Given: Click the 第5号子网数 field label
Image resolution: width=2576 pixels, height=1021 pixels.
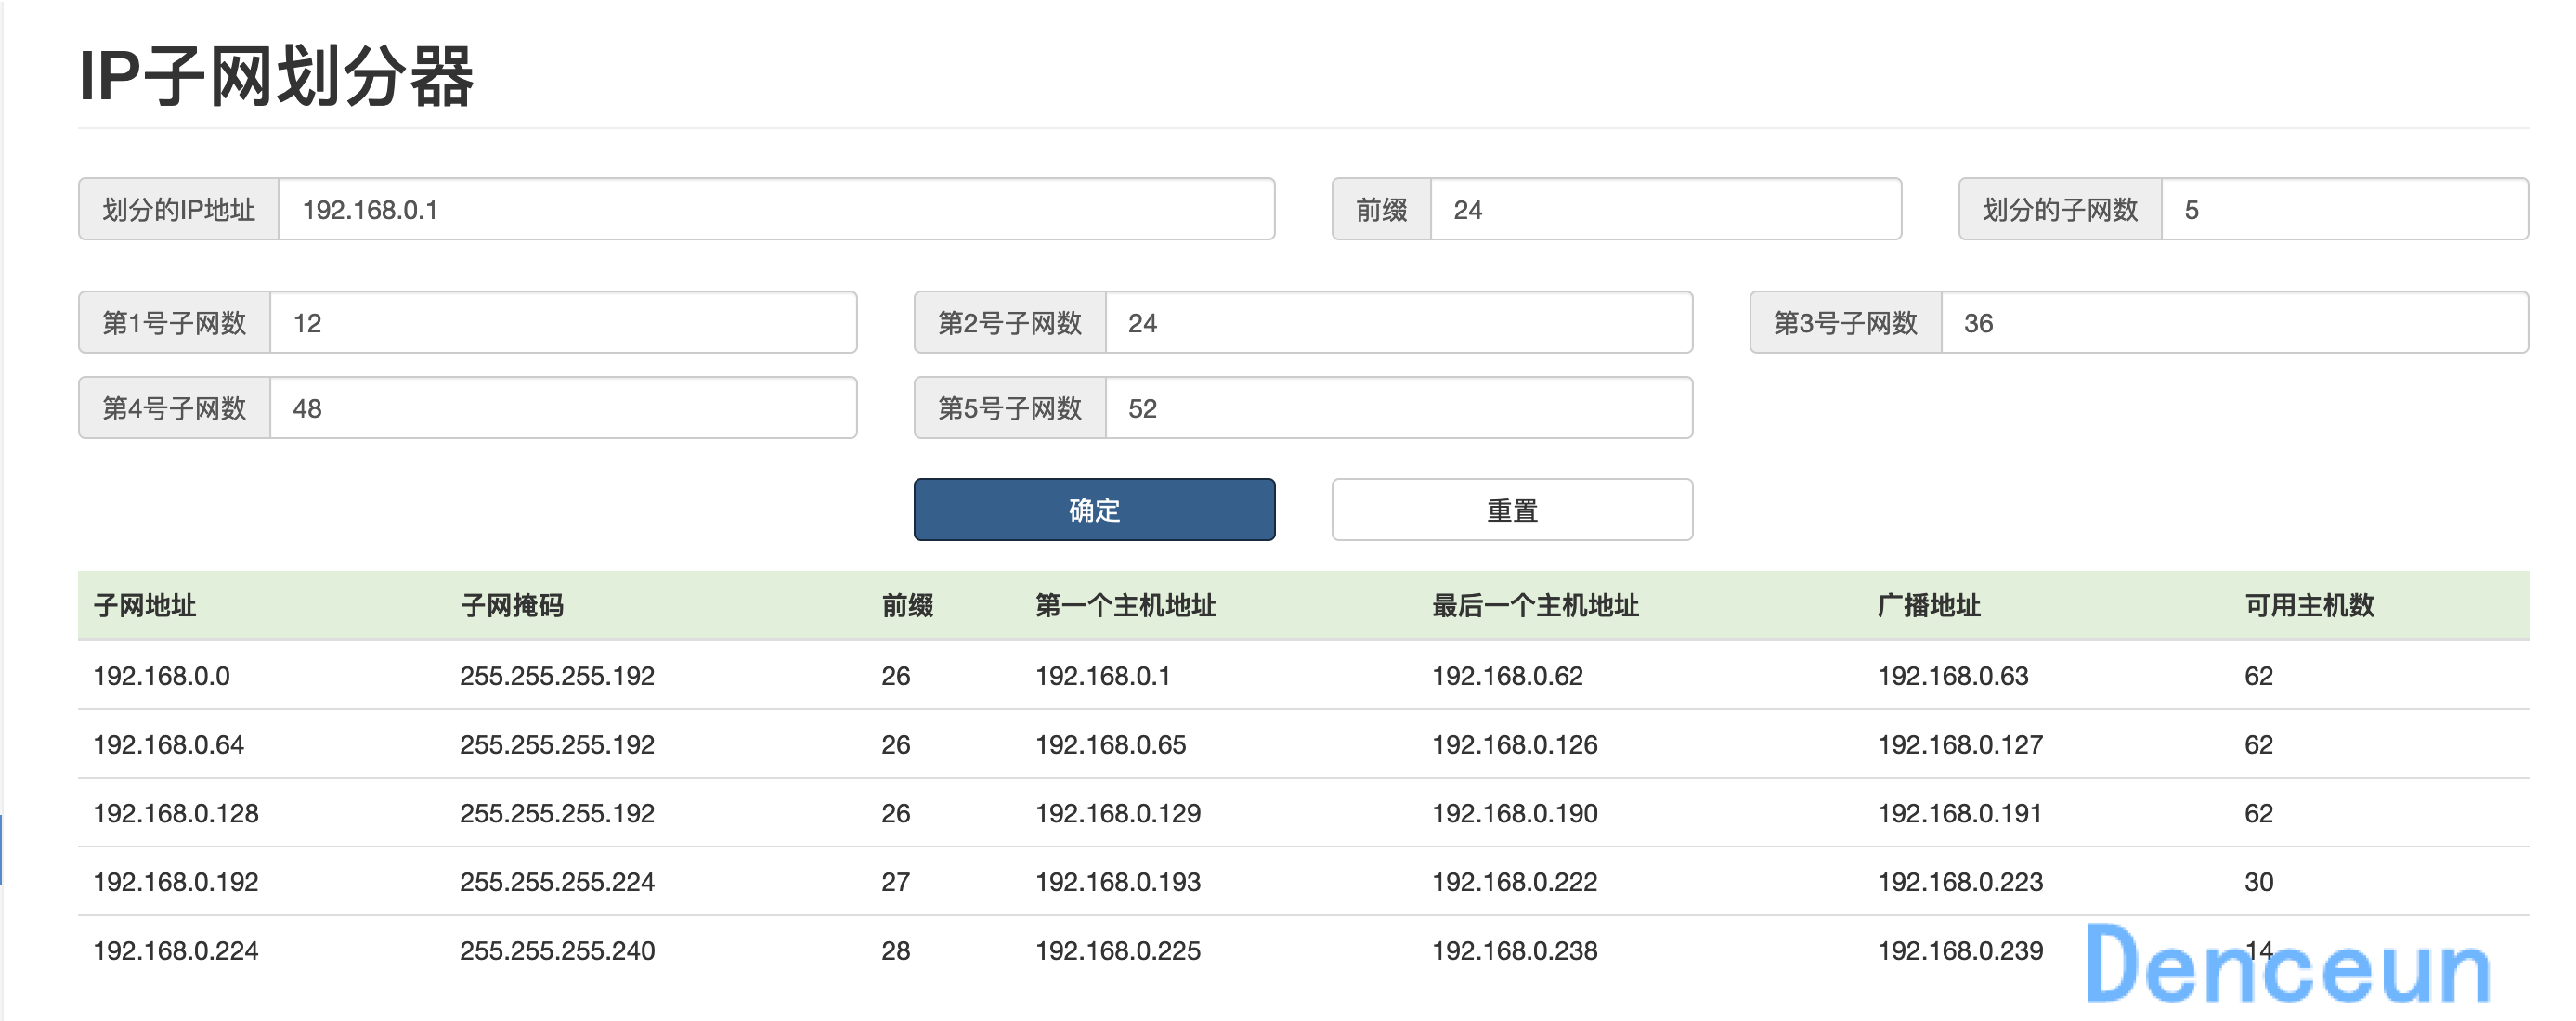Looking at the screenshot, I should point(1009,407).
